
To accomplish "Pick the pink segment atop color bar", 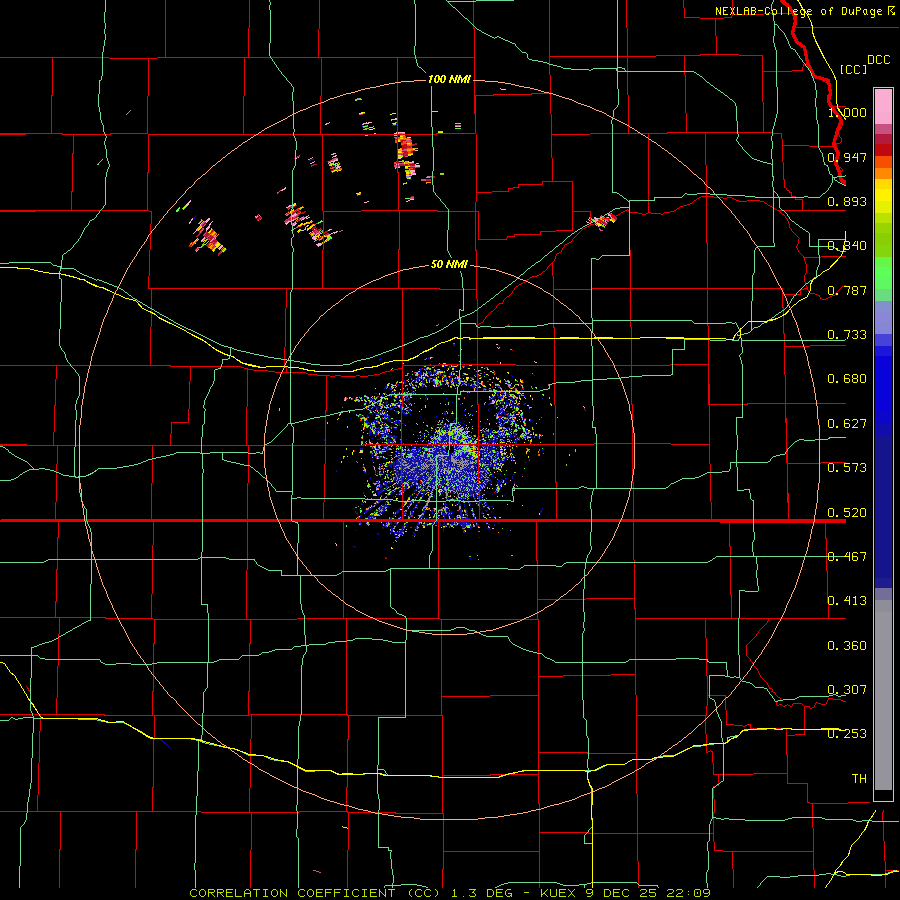I will click(x=883, y=107).
